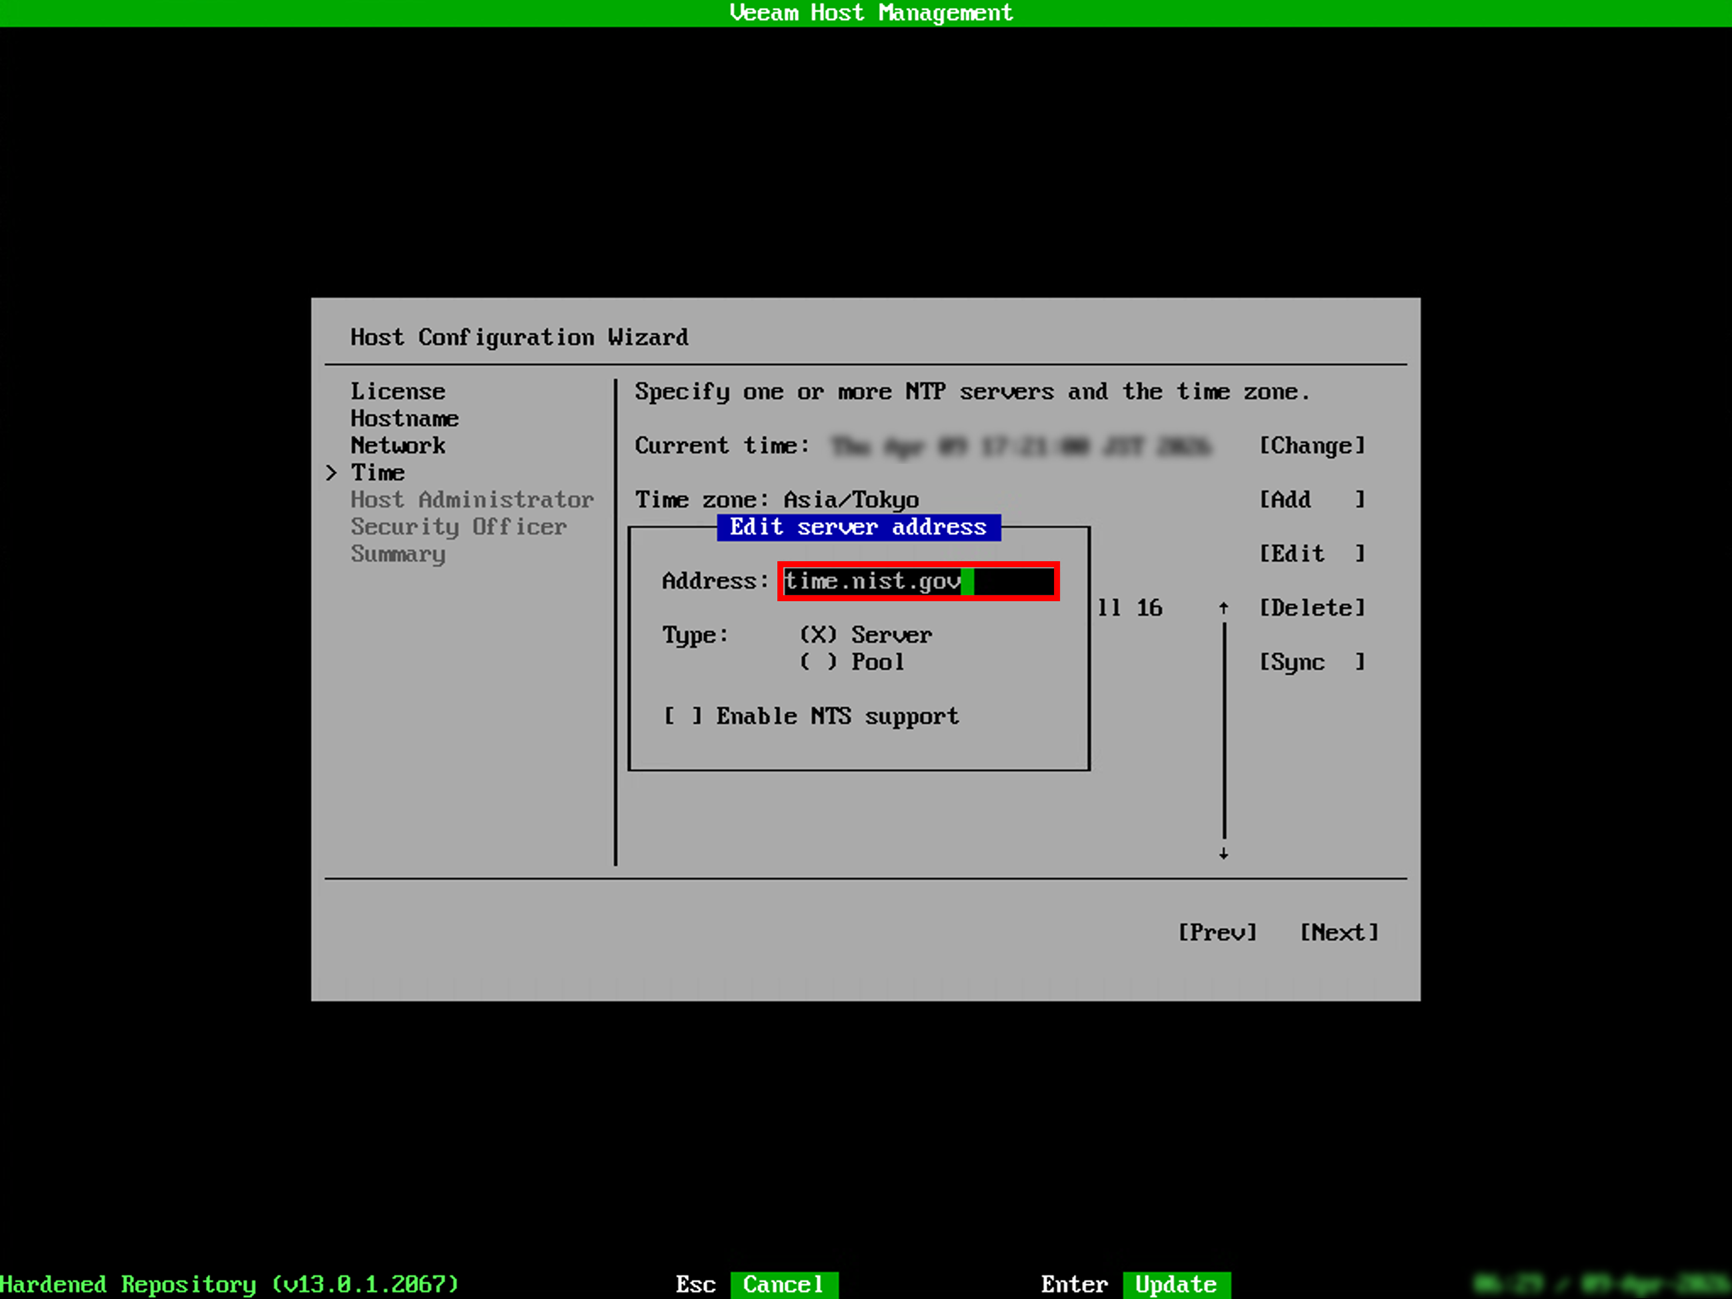Select the Time step in wizard menu
The image size is (1732, 1299).
click(x=377, y=472)
